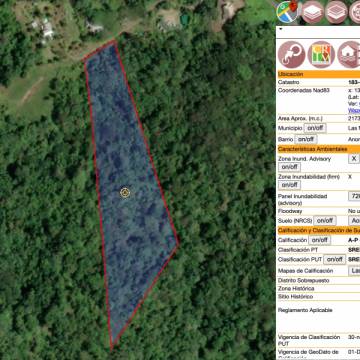This screenshot has height=360, width=360.
Task: Toggle Zona Inundabilidad (firm) on/off
Action: [x=290, y=185]
